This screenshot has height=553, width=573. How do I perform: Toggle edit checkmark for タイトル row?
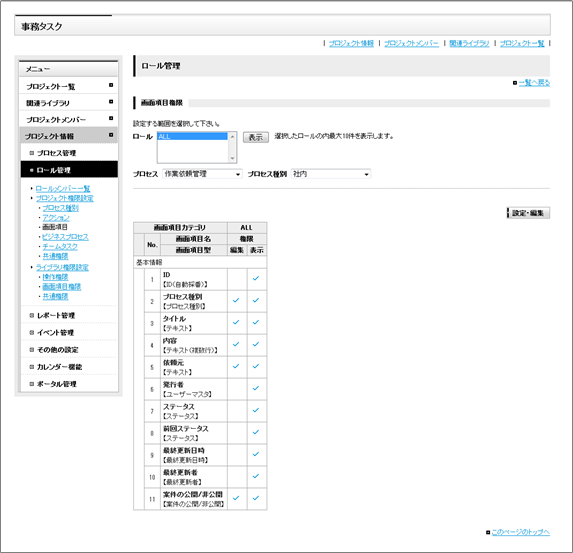point(236,322)
